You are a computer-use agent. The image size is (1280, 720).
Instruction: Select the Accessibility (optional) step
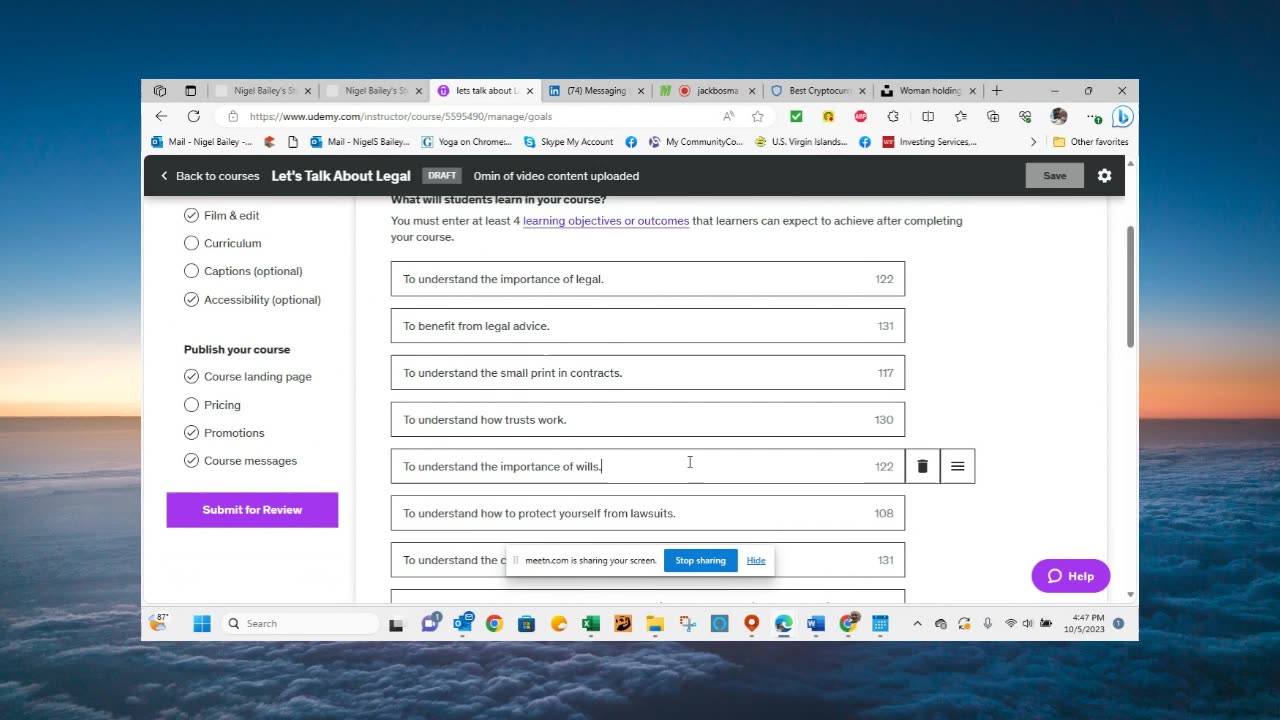click(x=252, y=299)
